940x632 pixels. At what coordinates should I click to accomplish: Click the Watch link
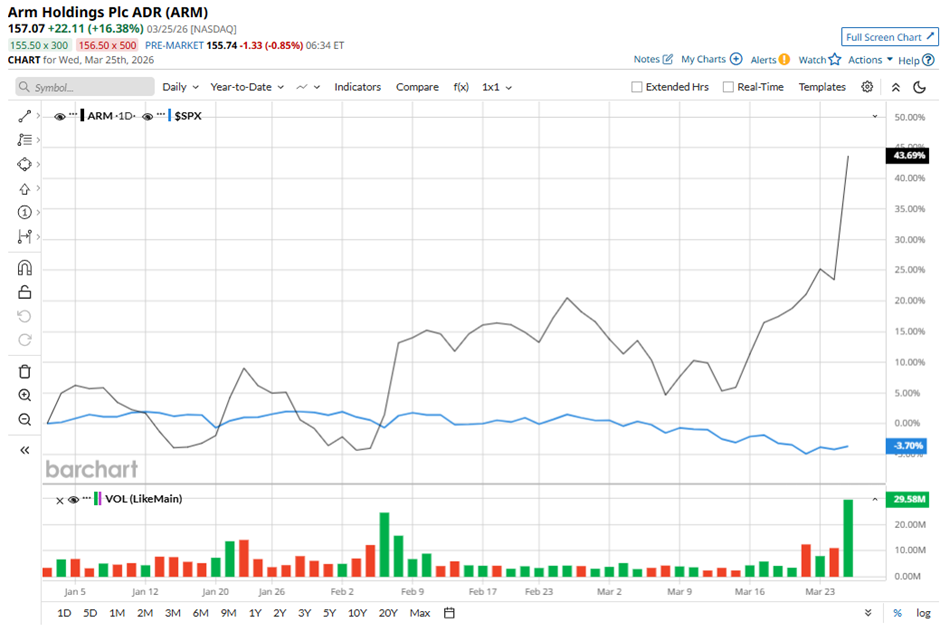(812, 59)
